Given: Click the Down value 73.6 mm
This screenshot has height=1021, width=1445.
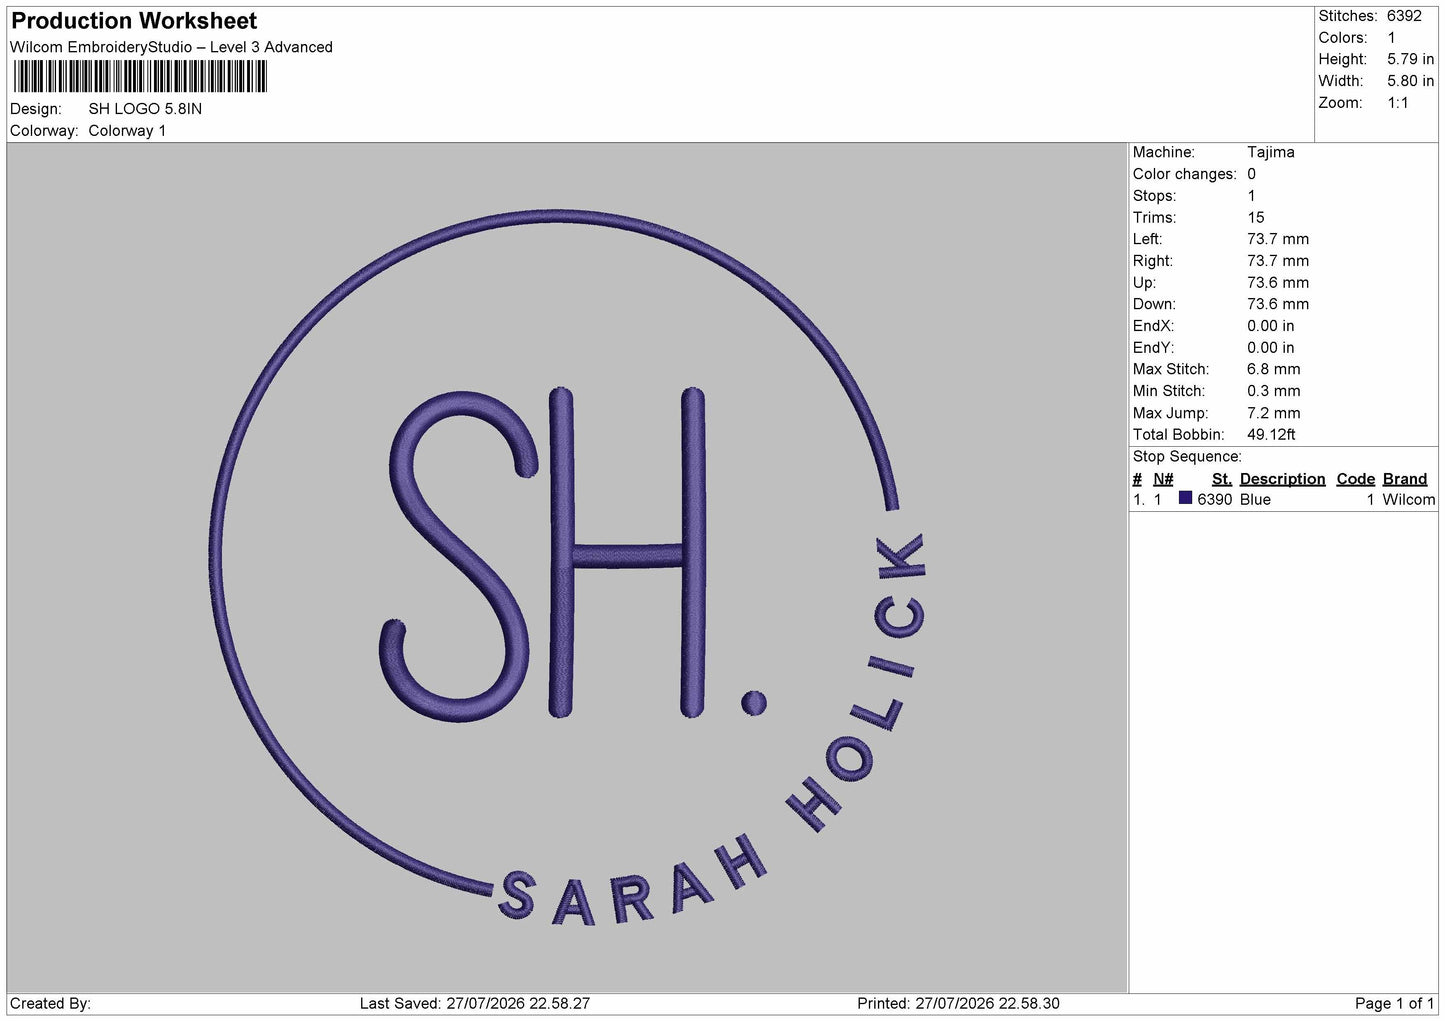Looking at the screenshot, I should [1278, 304].
